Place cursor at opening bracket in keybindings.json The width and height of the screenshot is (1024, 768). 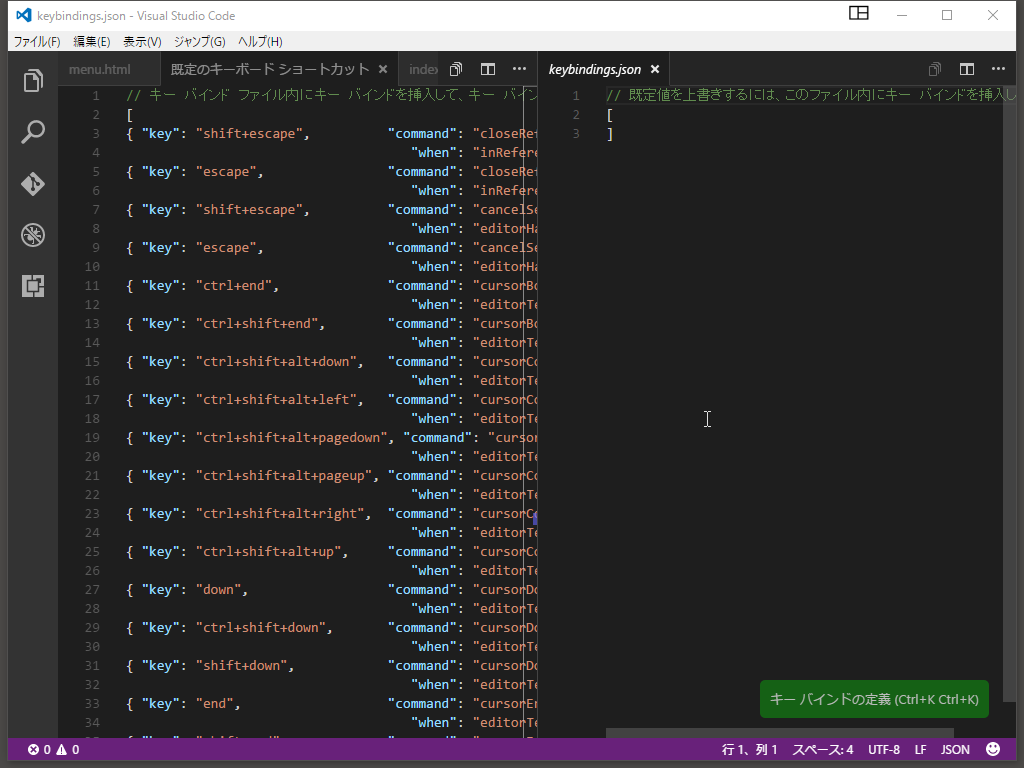click(610, 115)
